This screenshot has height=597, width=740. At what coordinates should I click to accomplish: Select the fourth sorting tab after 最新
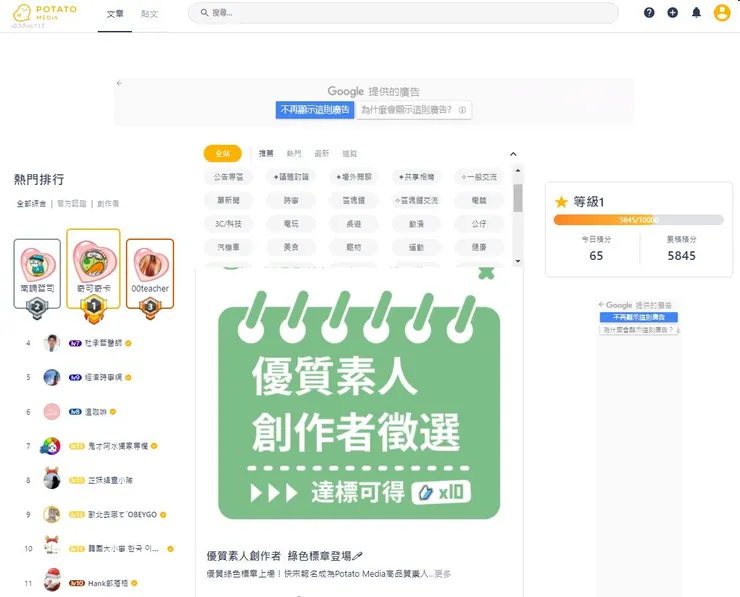pos(349,153)
